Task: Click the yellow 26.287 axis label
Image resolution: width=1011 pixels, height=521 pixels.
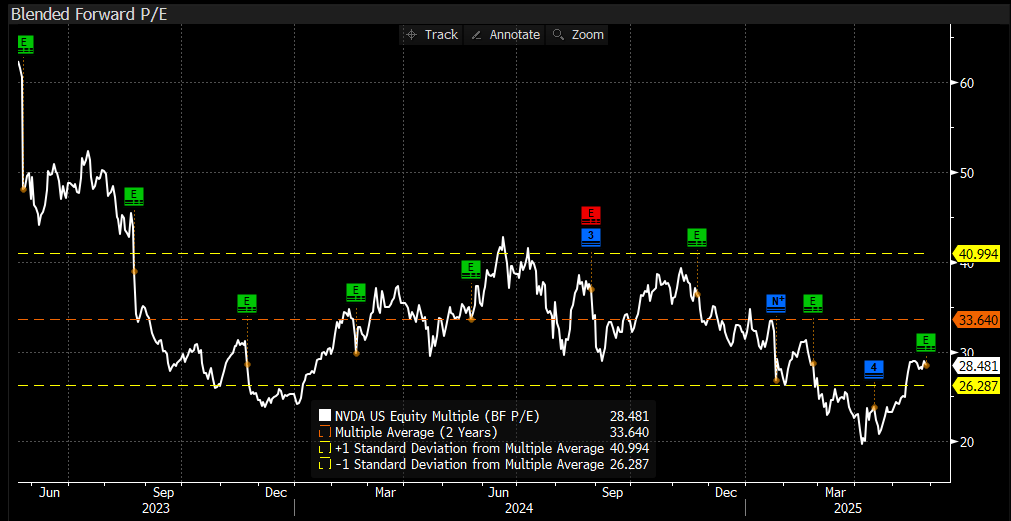Action: click(978, 385)
